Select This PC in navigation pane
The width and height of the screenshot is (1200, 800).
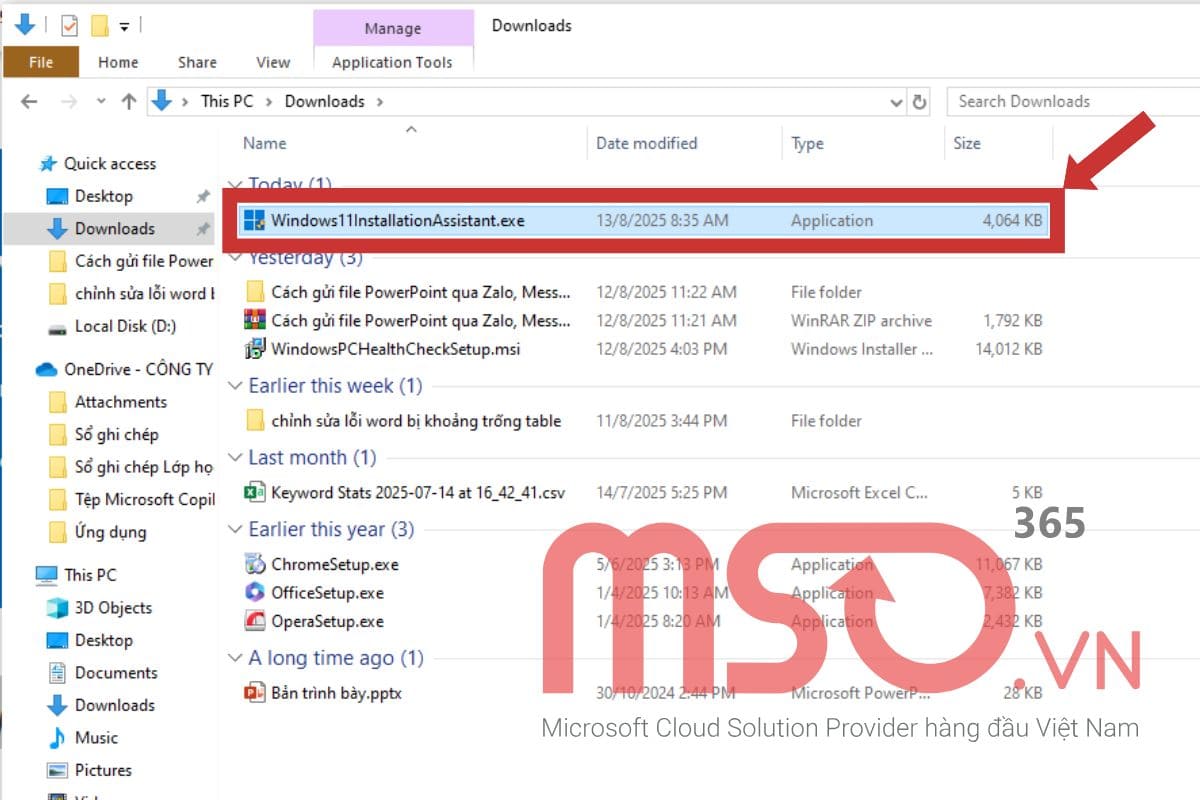pyautogui.click(x=90, y=575)
